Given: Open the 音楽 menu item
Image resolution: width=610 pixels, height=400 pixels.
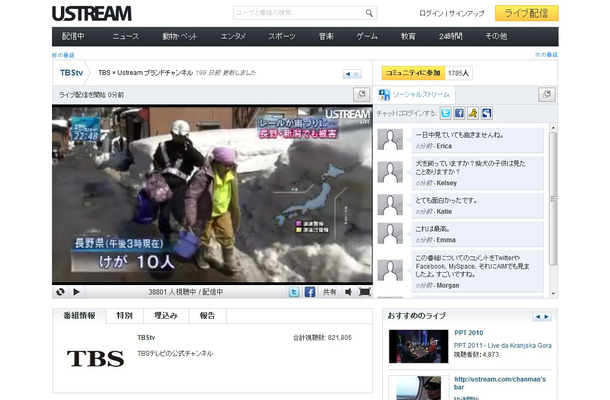Looking at the screenshot, I should 326,36.
